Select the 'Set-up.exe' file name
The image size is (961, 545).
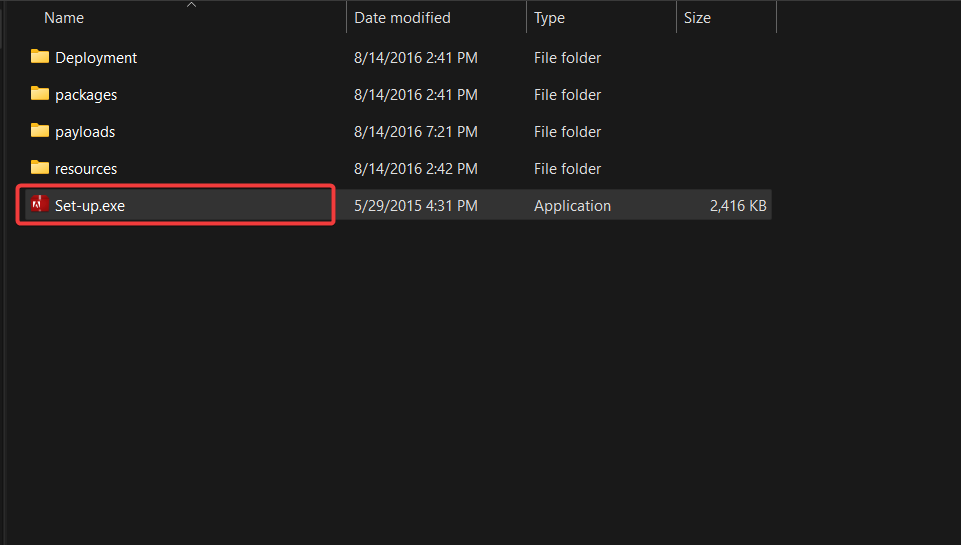(90, 206)
